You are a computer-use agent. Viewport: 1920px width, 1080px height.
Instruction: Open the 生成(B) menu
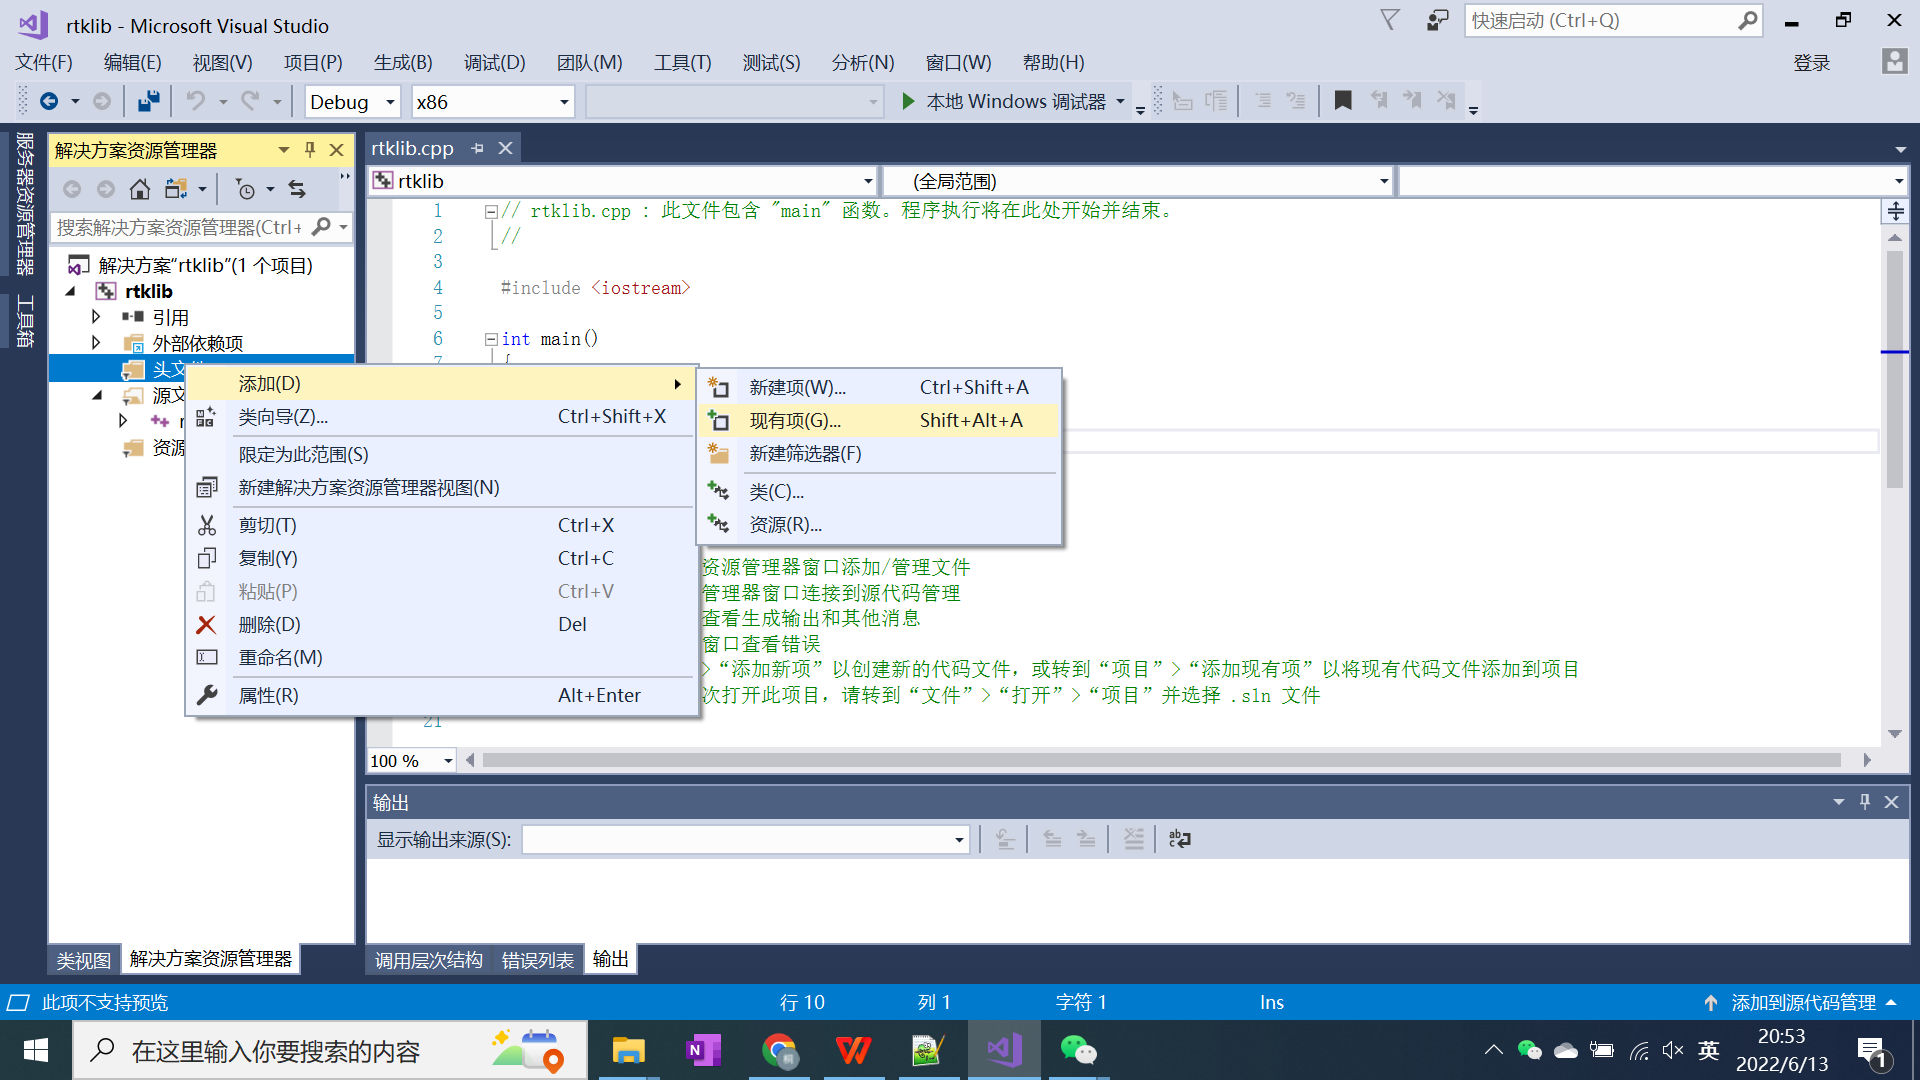[403, 62]
